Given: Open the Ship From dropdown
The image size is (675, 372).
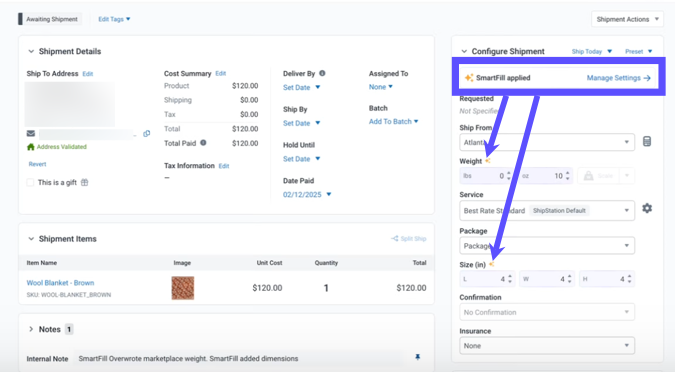Looking at the screenshot, I should pyautogui.click(x=547, y=142).
